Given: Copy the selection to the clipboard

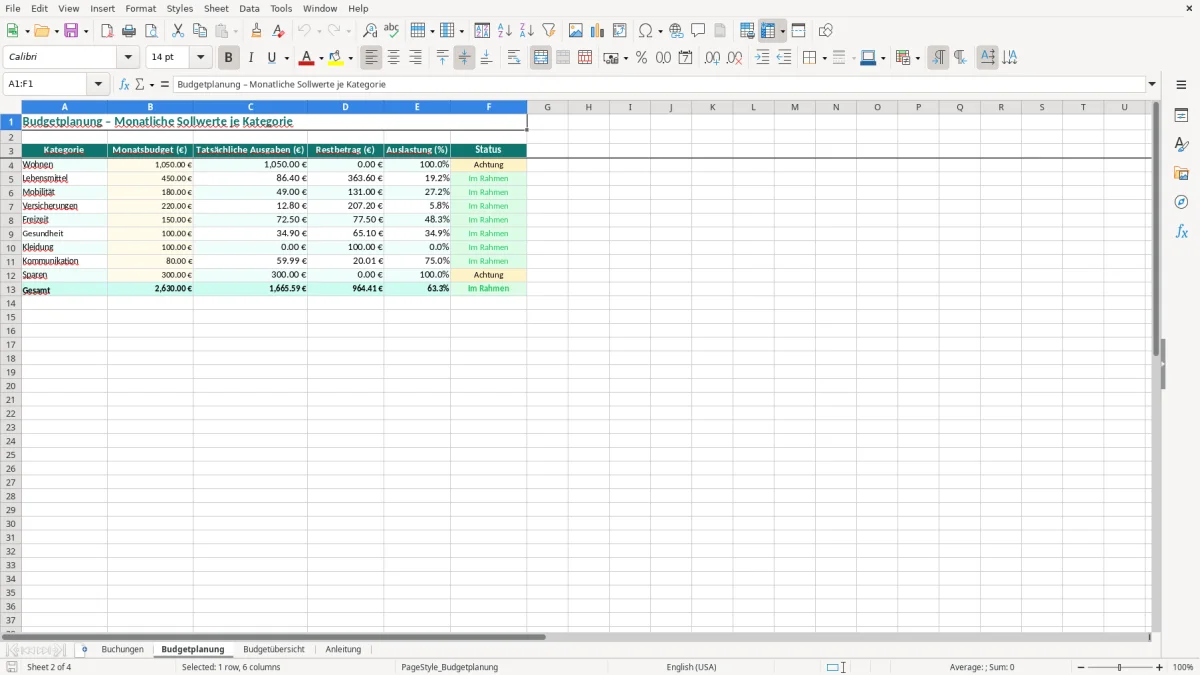Looking at the screenshot, I should point(200,31).
